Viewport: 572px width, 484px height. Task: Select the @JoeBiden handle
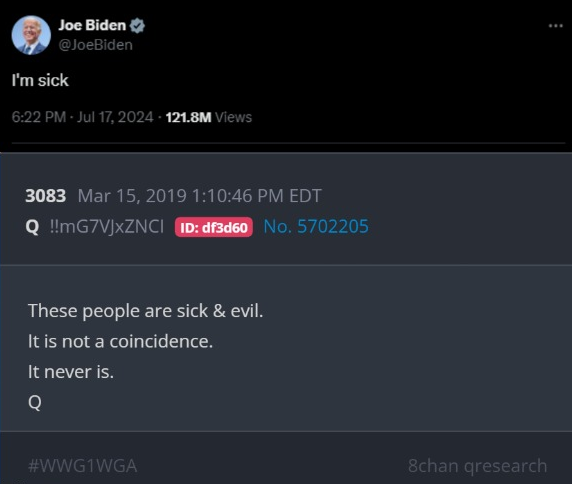96,45
